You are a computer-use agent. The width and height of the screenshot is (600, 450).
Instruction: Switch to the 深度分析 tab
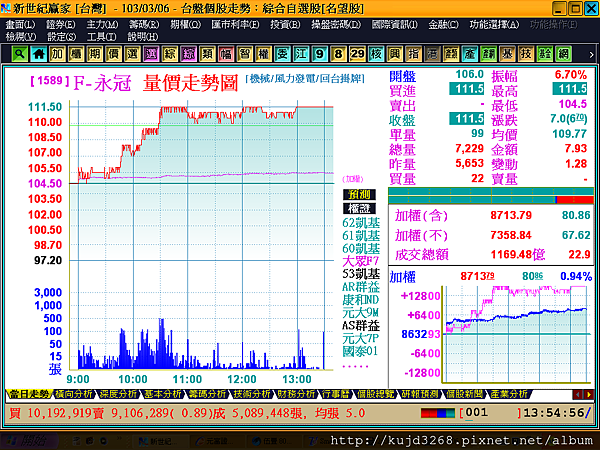click(118, 394)
